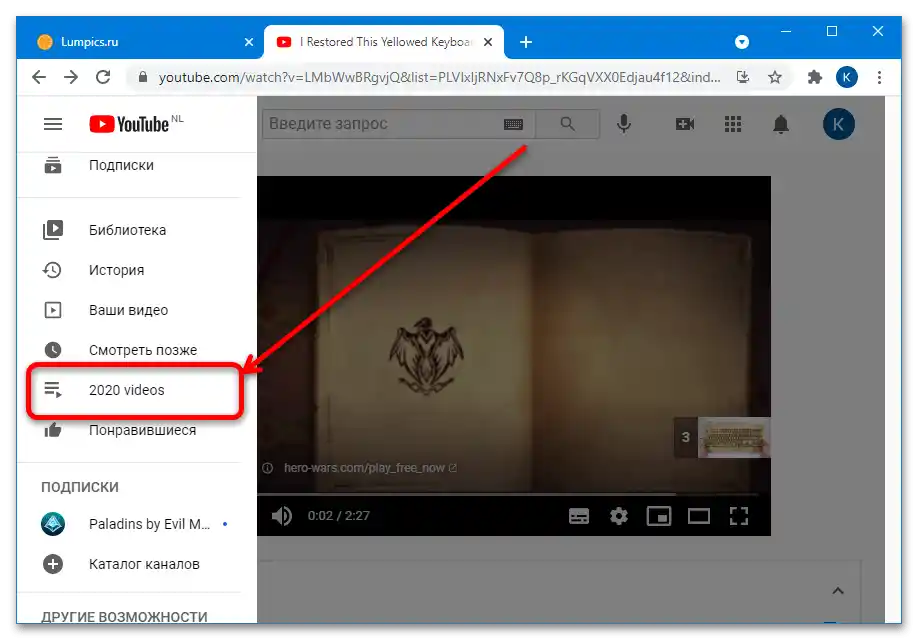Open player settings gear
Viewport: 918px width, 640px height.
(x=619, y=516)
